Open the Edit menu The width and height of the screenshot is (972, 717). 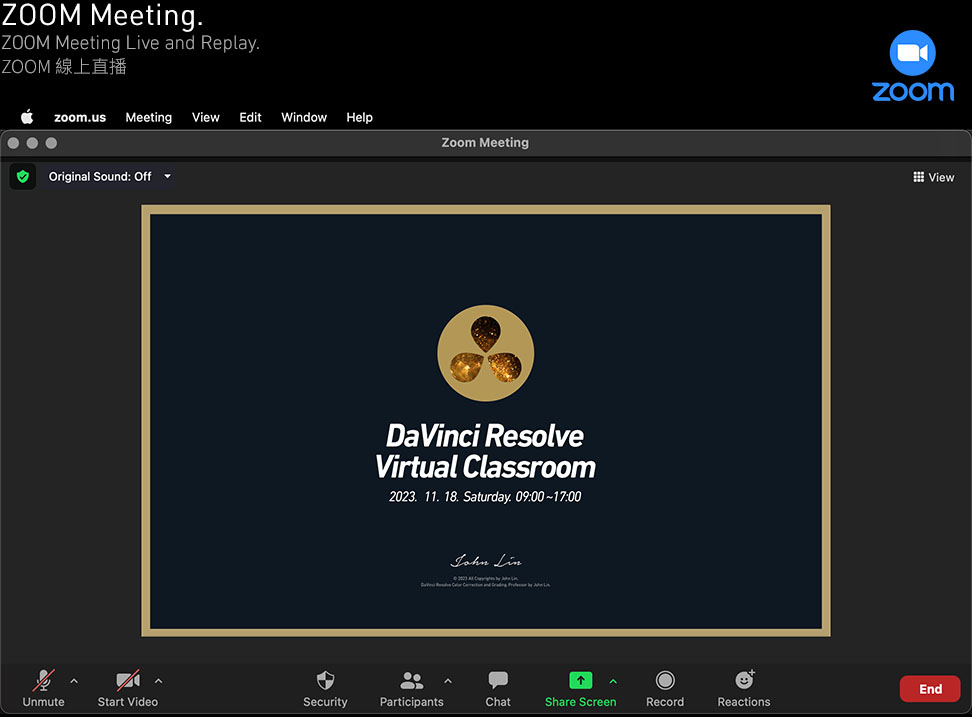point(250,117)
